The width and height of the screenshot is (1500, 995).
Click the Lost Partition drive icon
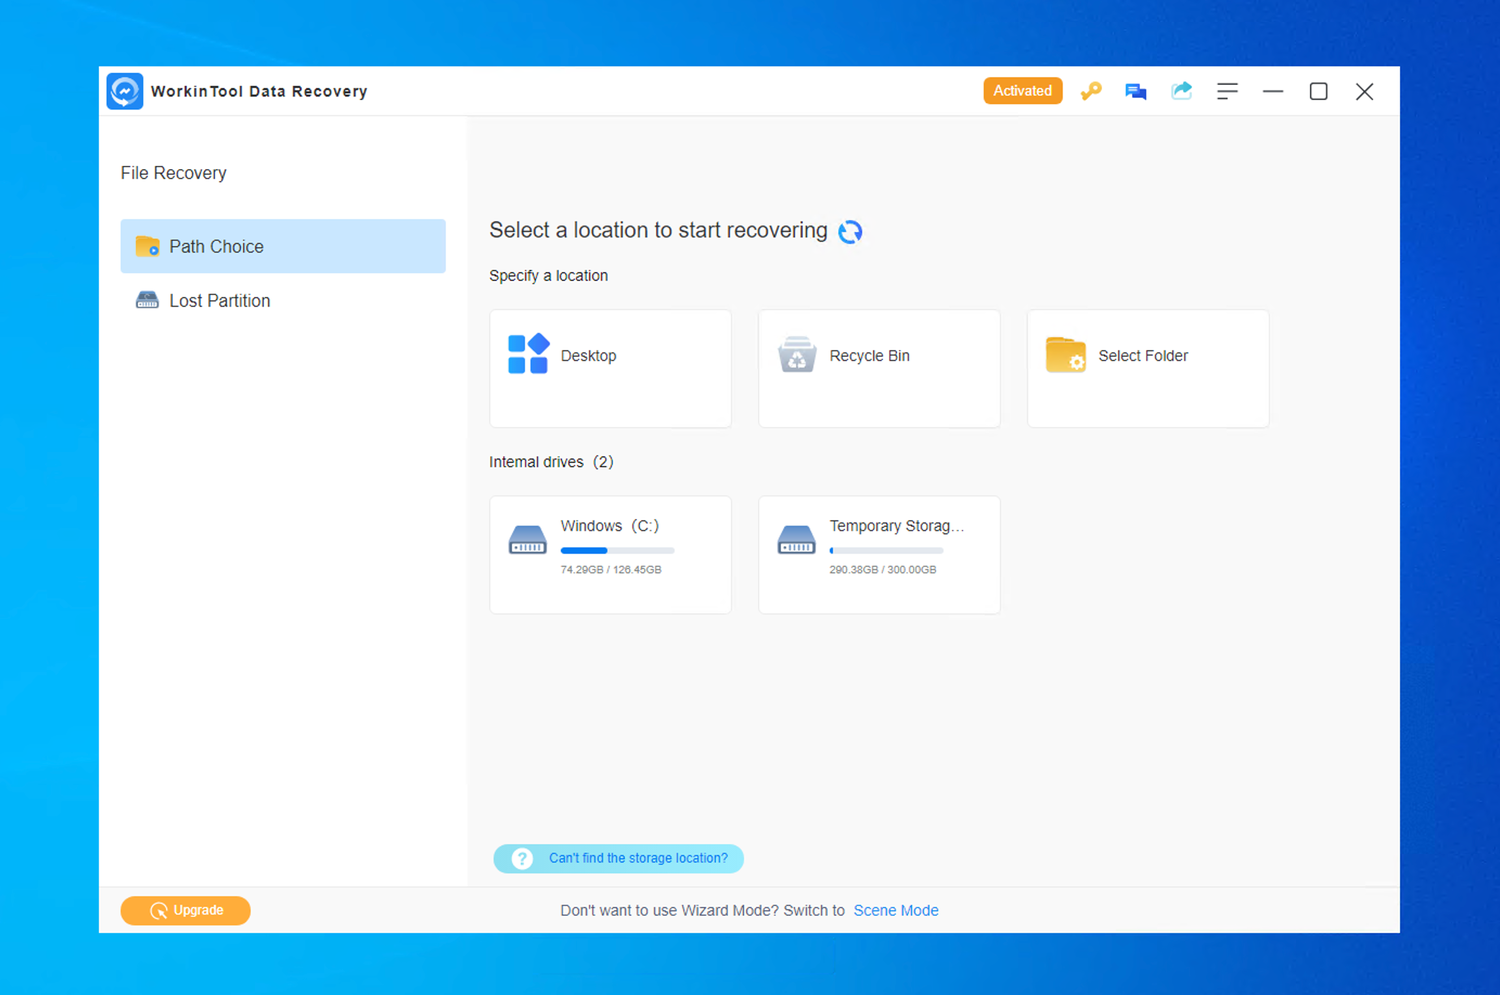pos(147,300)
